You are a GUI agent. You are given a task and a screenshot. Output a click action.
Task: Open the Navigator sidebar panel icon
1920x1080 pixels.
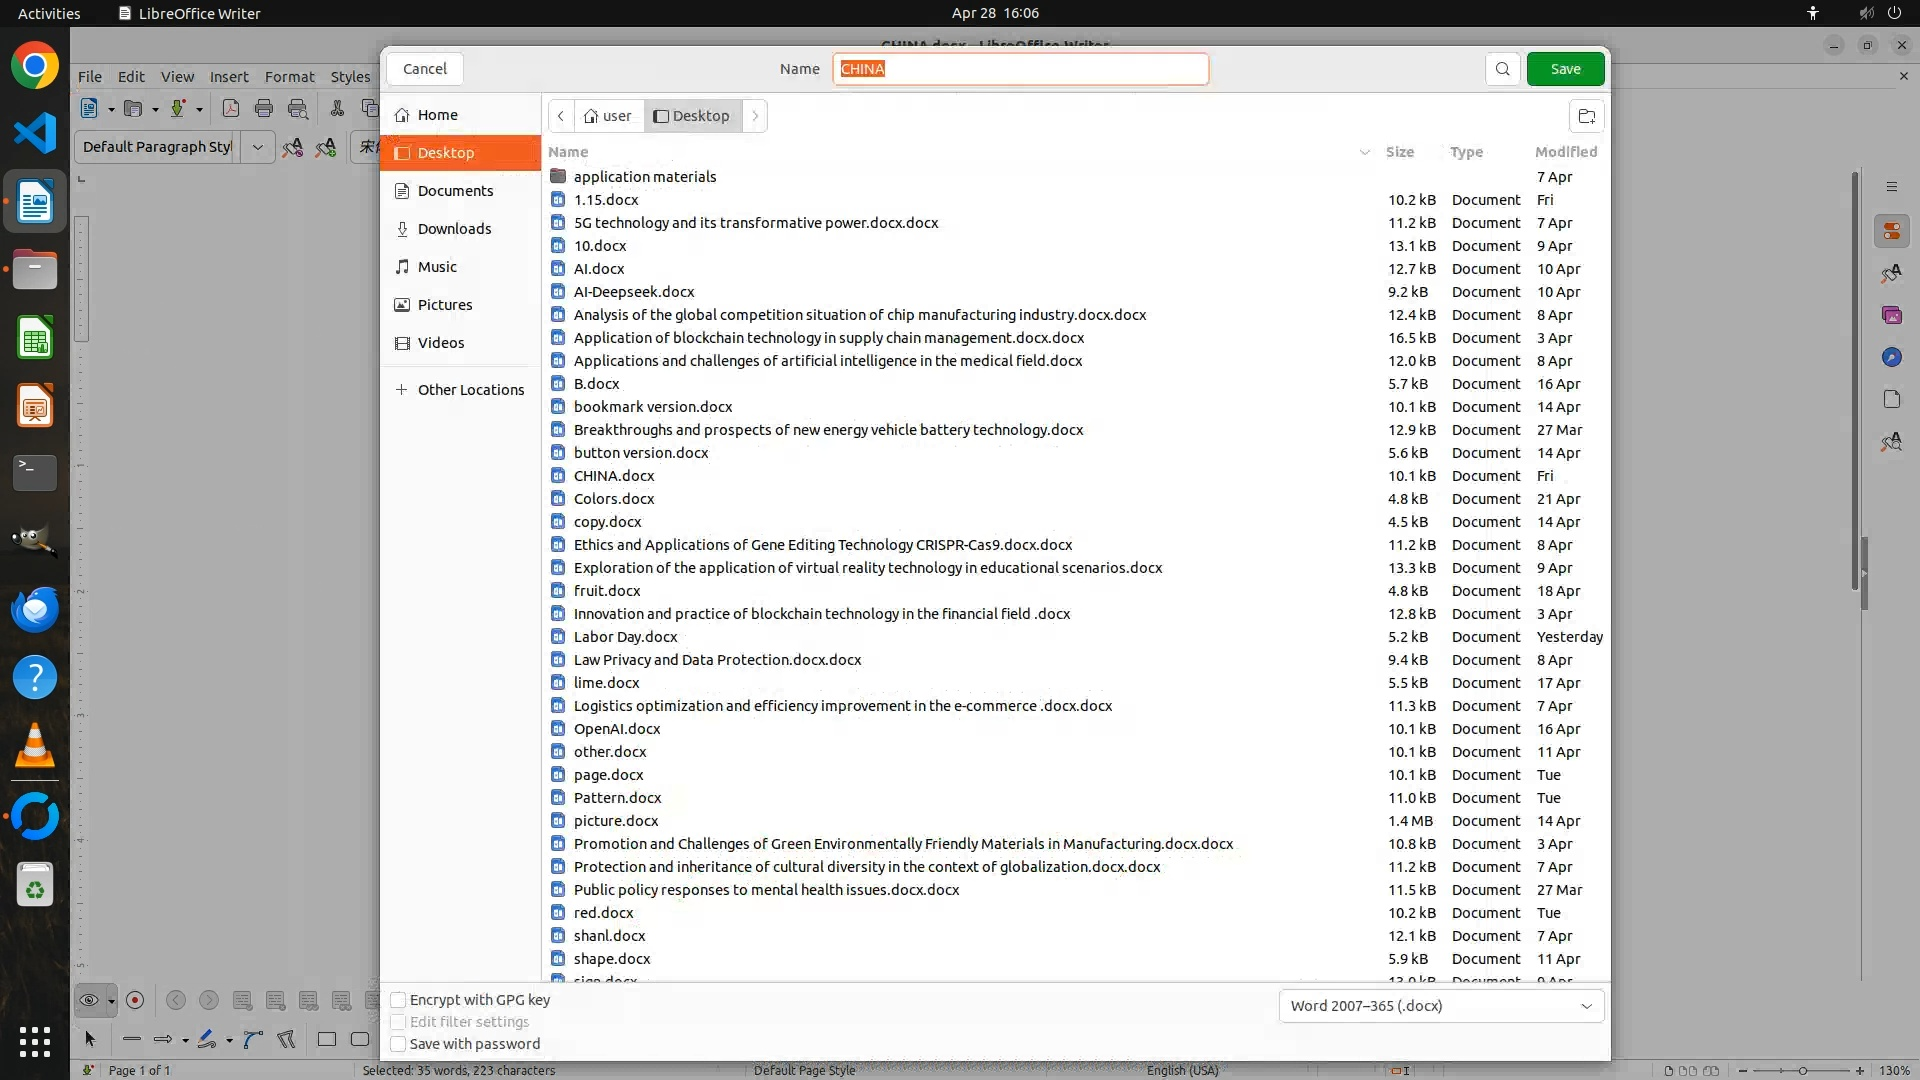click(x=1891, y=358)
